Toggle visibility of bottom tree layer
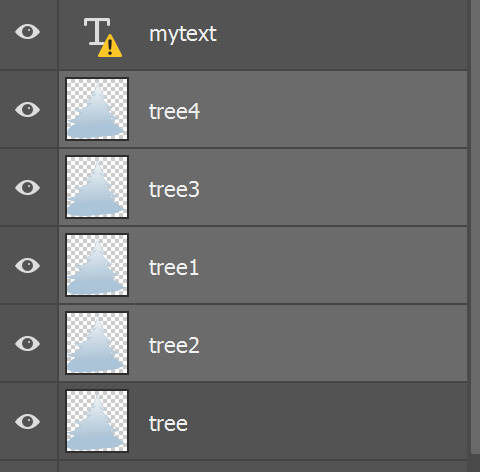 (x=27, y=421)
